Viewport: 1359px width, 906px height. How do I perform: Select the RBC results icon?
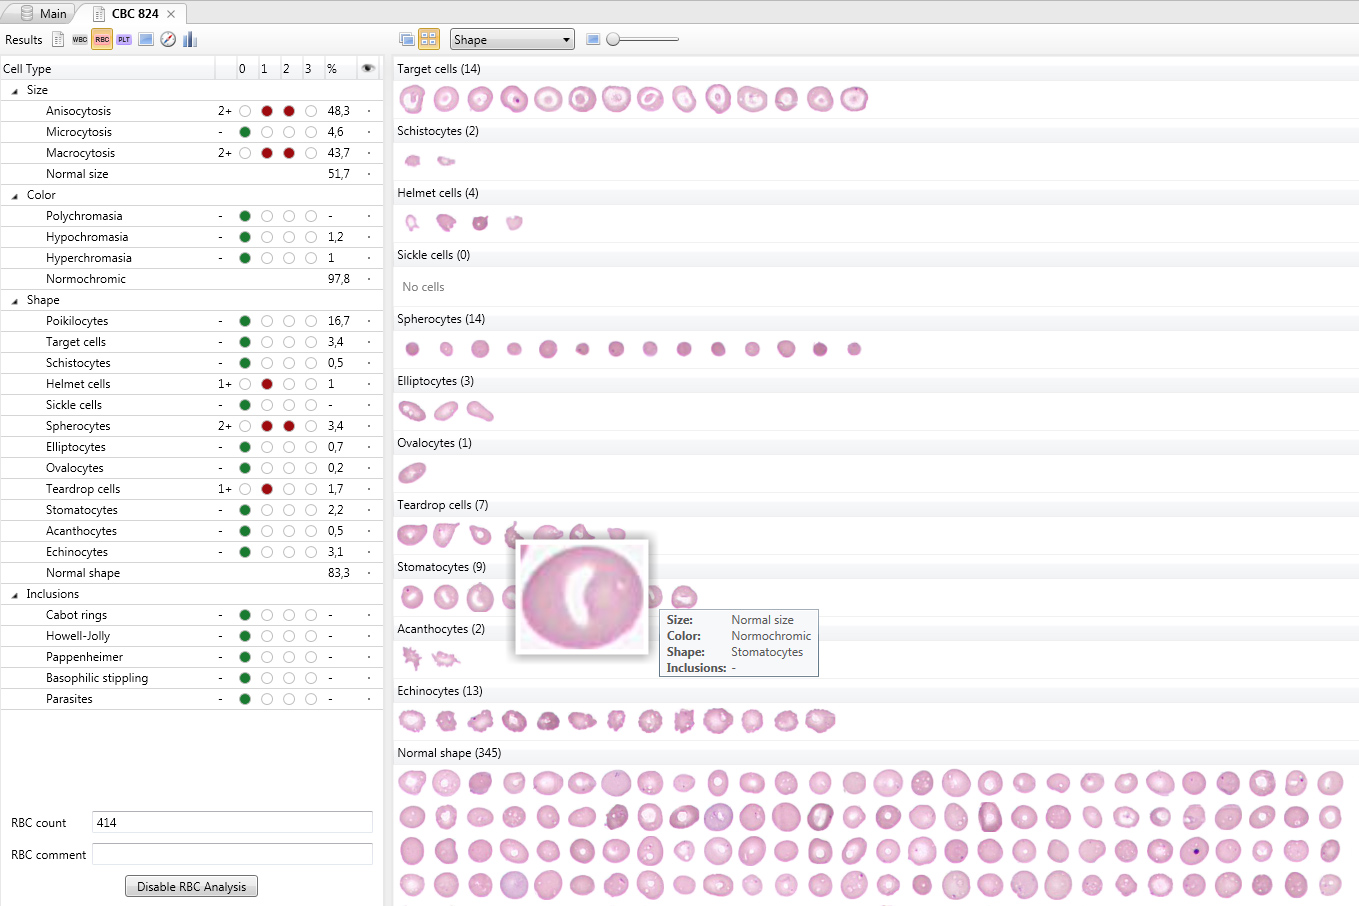tap(102, 40)
